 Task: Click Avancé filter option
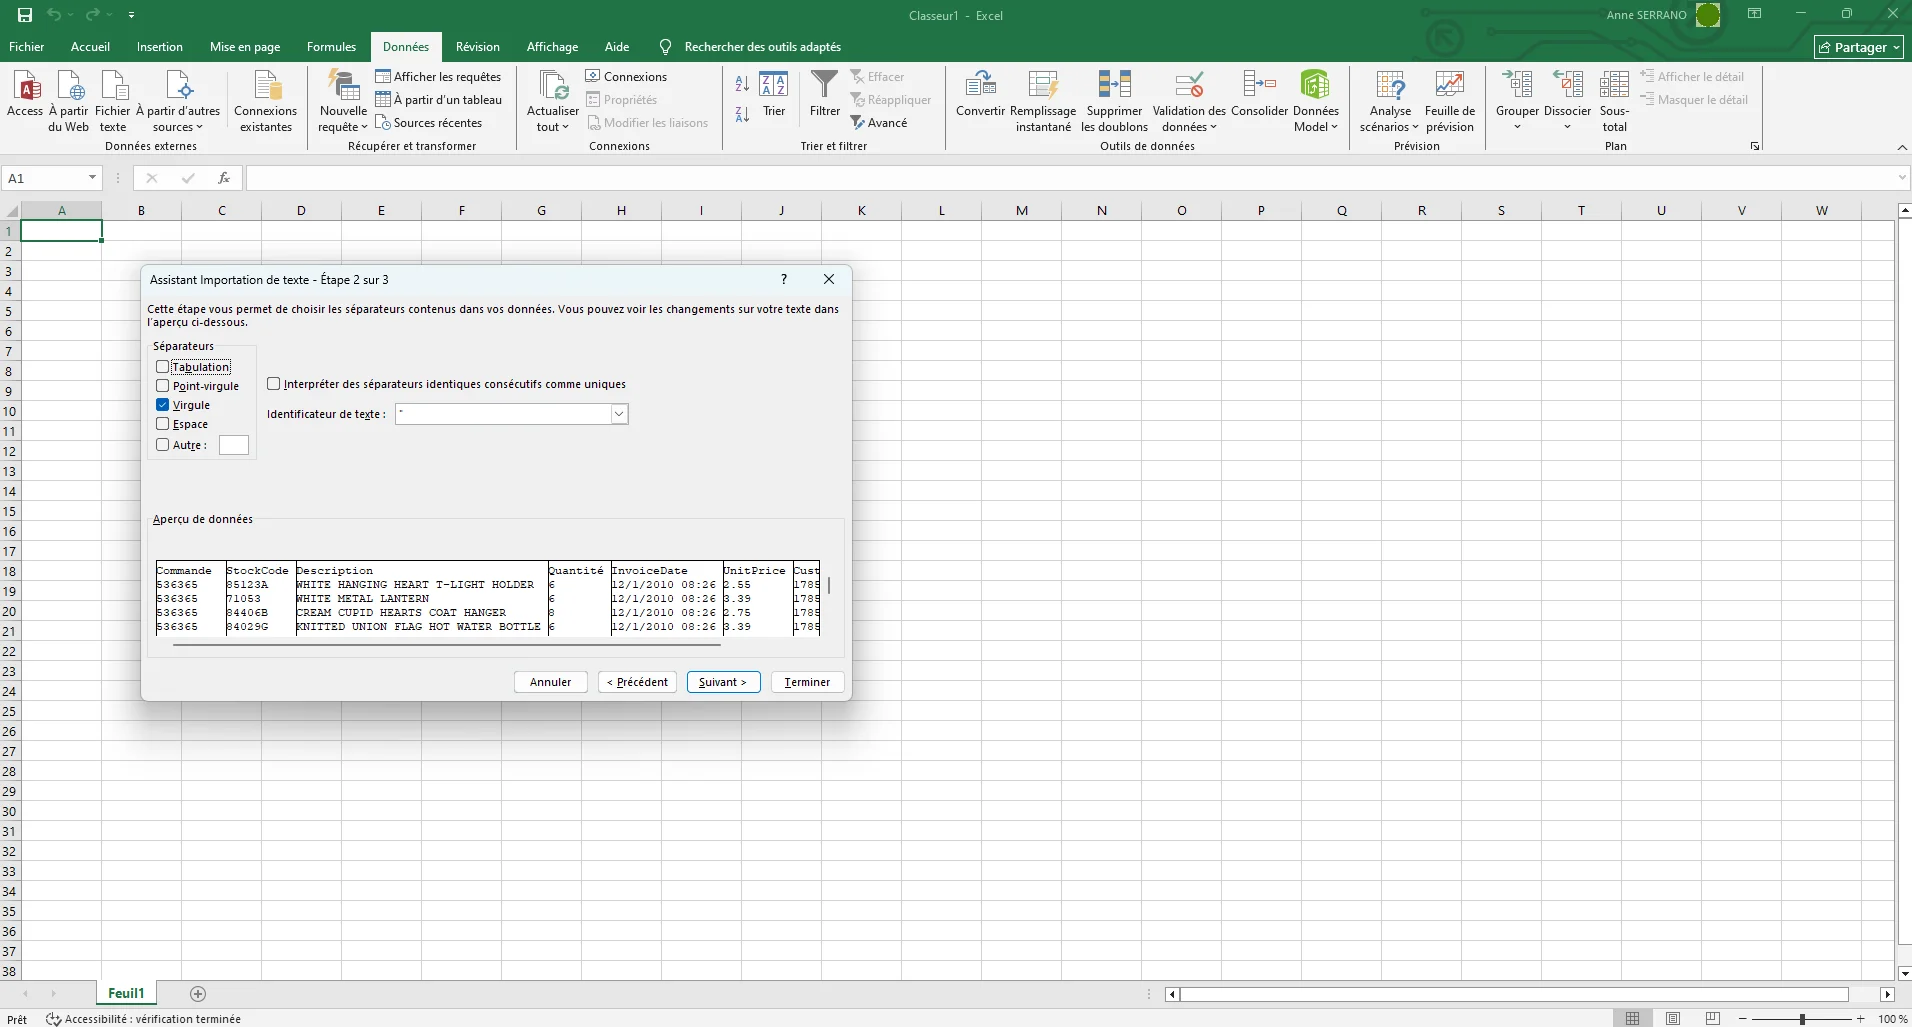879,123
